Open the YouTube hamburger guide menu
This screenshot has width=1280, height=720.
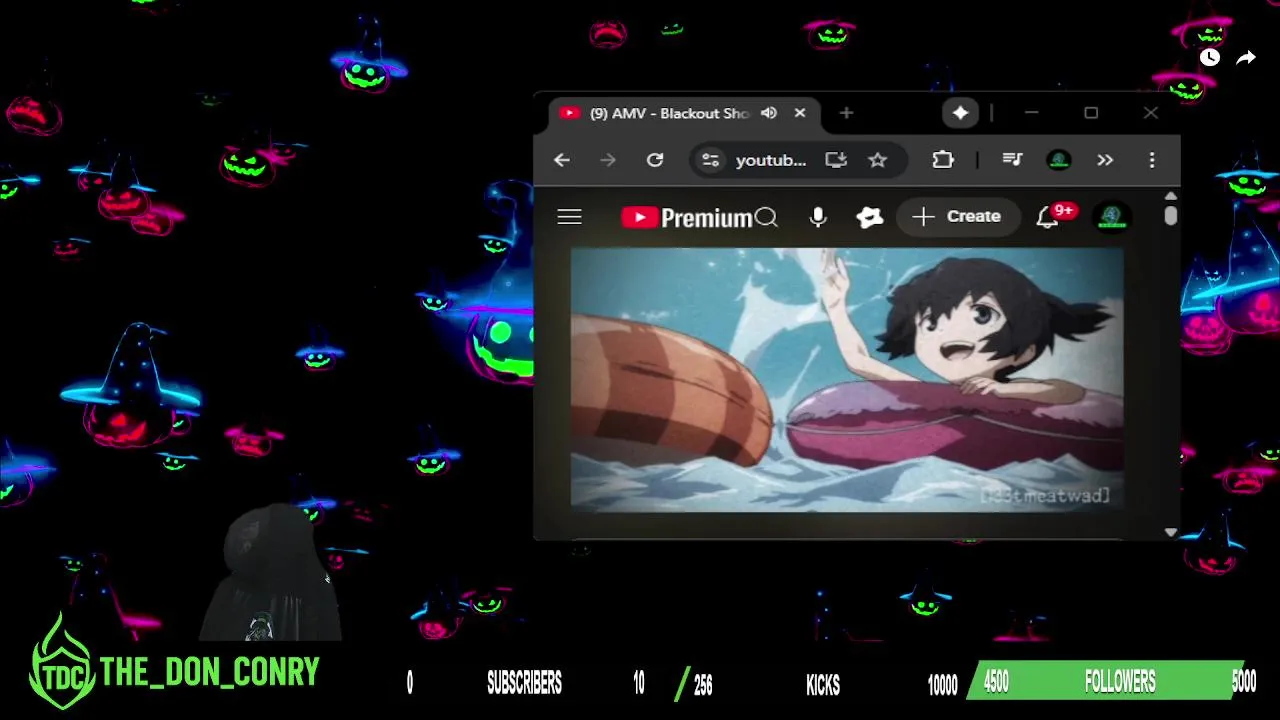[569, 217]
